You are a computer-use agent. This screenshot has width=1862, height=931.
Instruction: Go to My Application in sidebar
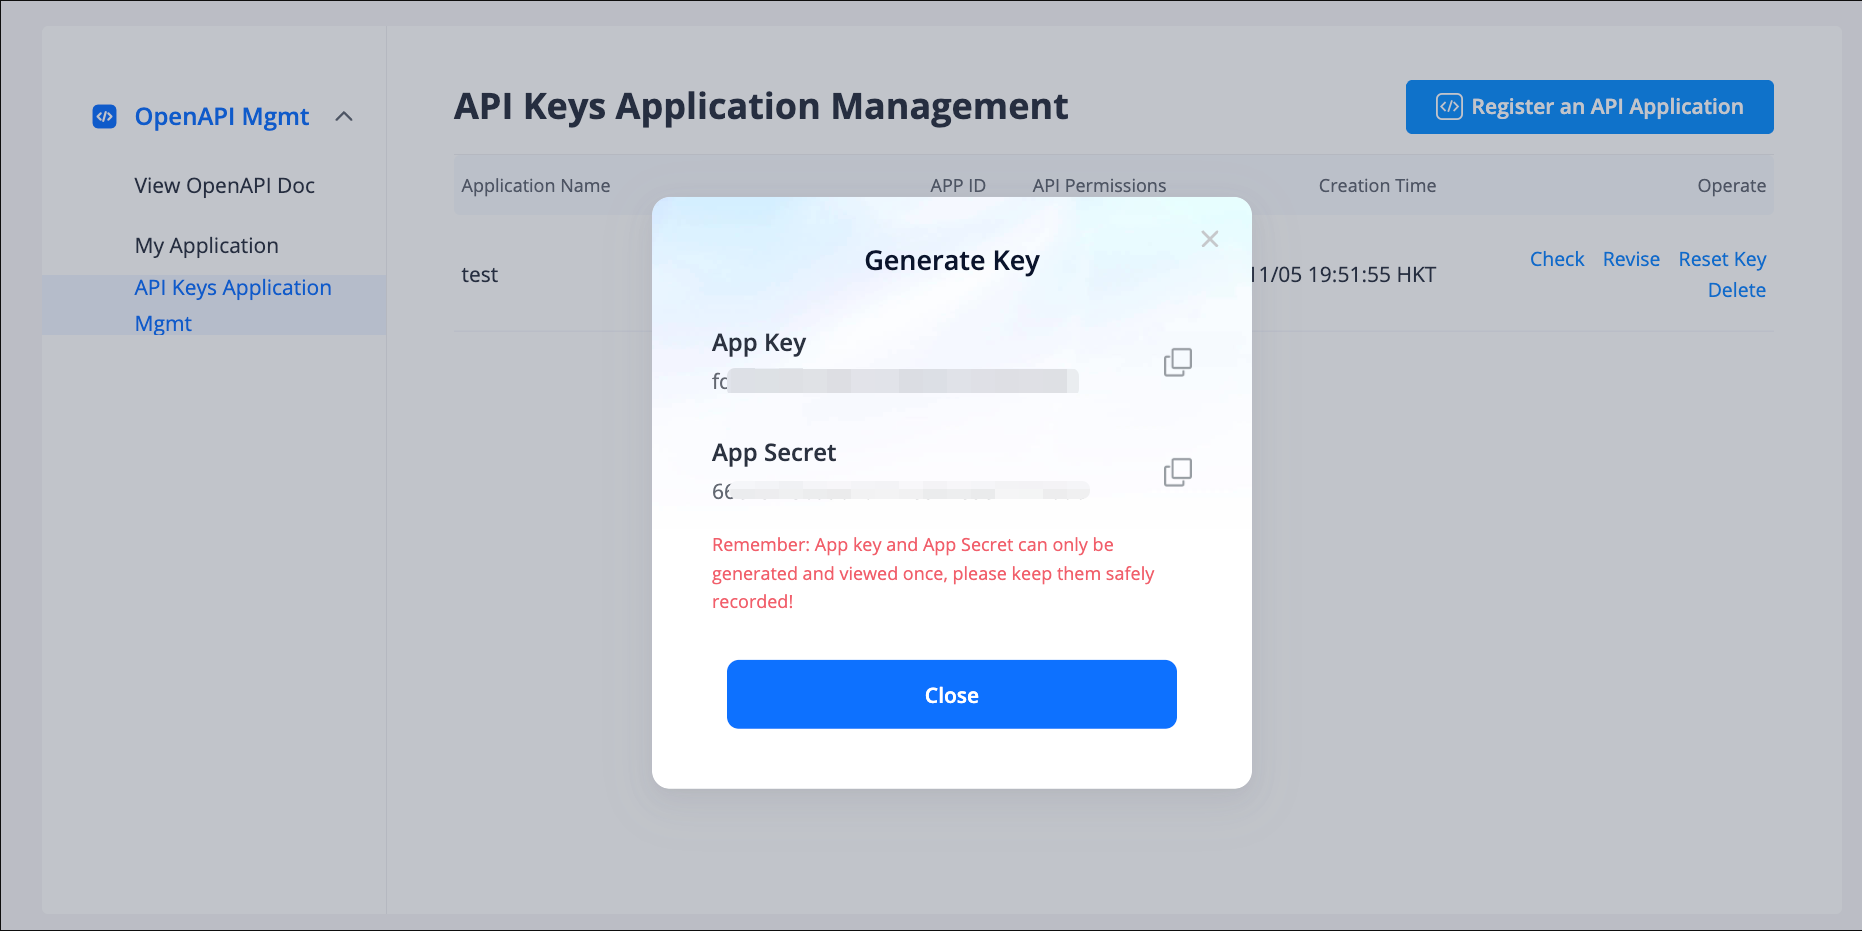click(x=206, y=246)
